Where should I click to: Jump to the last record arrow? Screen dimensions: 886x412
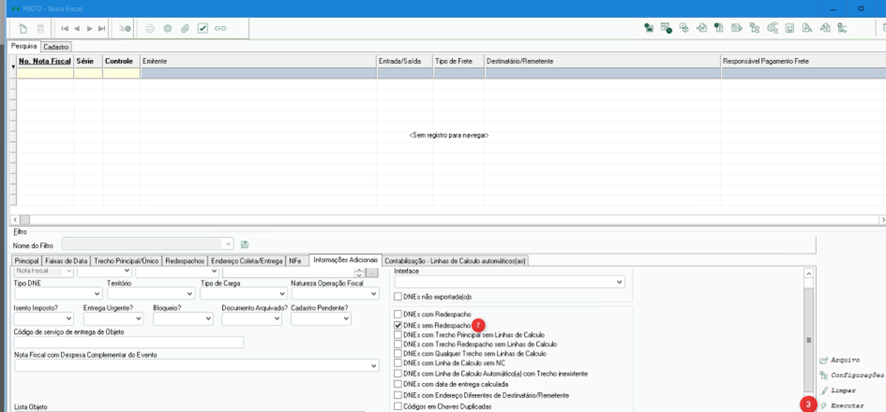[102, 28]
